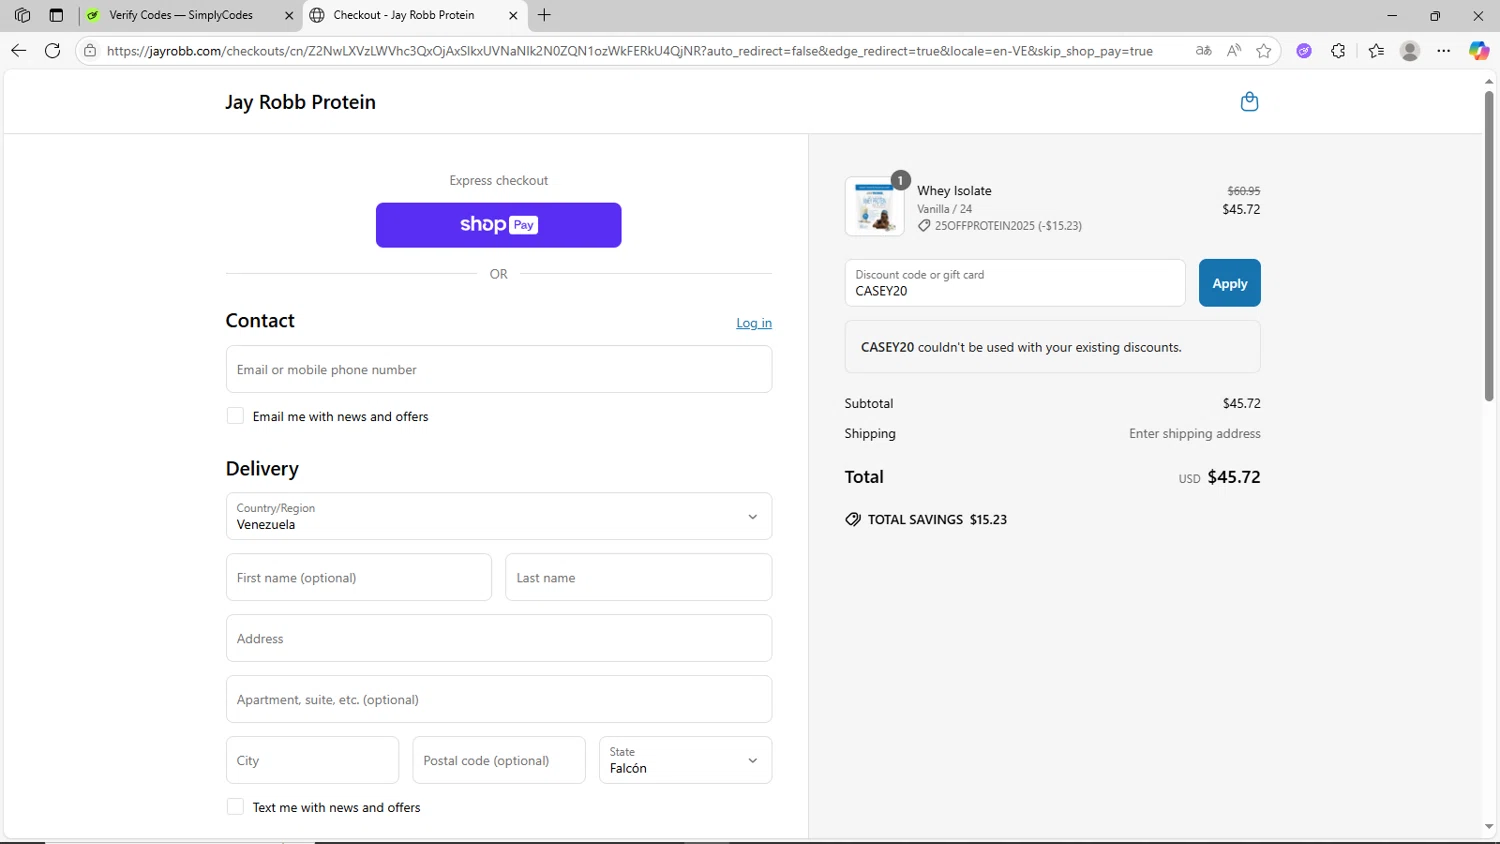
Task: Click the Log in link
Action: tap(754, 323)
